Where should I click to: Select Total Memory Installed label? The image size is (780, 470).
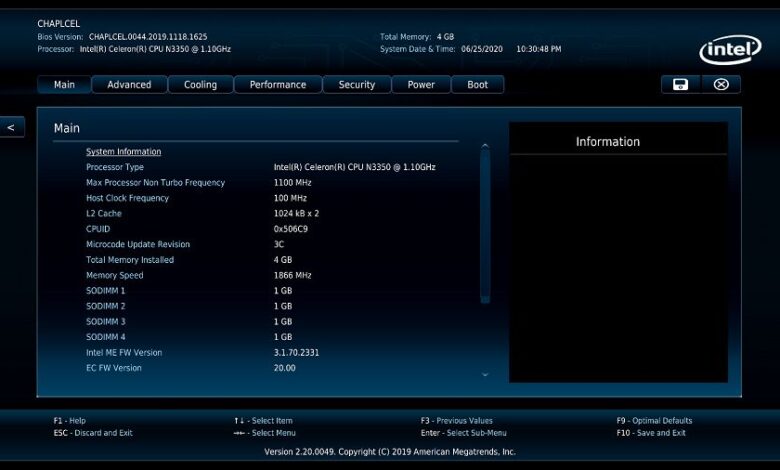tap(130, 260)
